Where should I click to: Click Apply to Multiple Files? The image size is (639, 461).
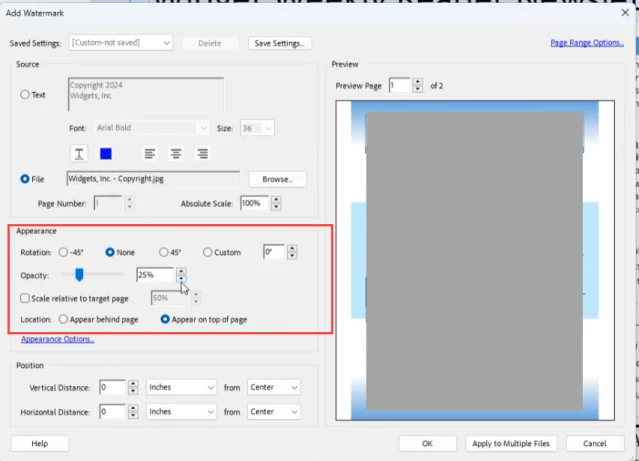511,443
